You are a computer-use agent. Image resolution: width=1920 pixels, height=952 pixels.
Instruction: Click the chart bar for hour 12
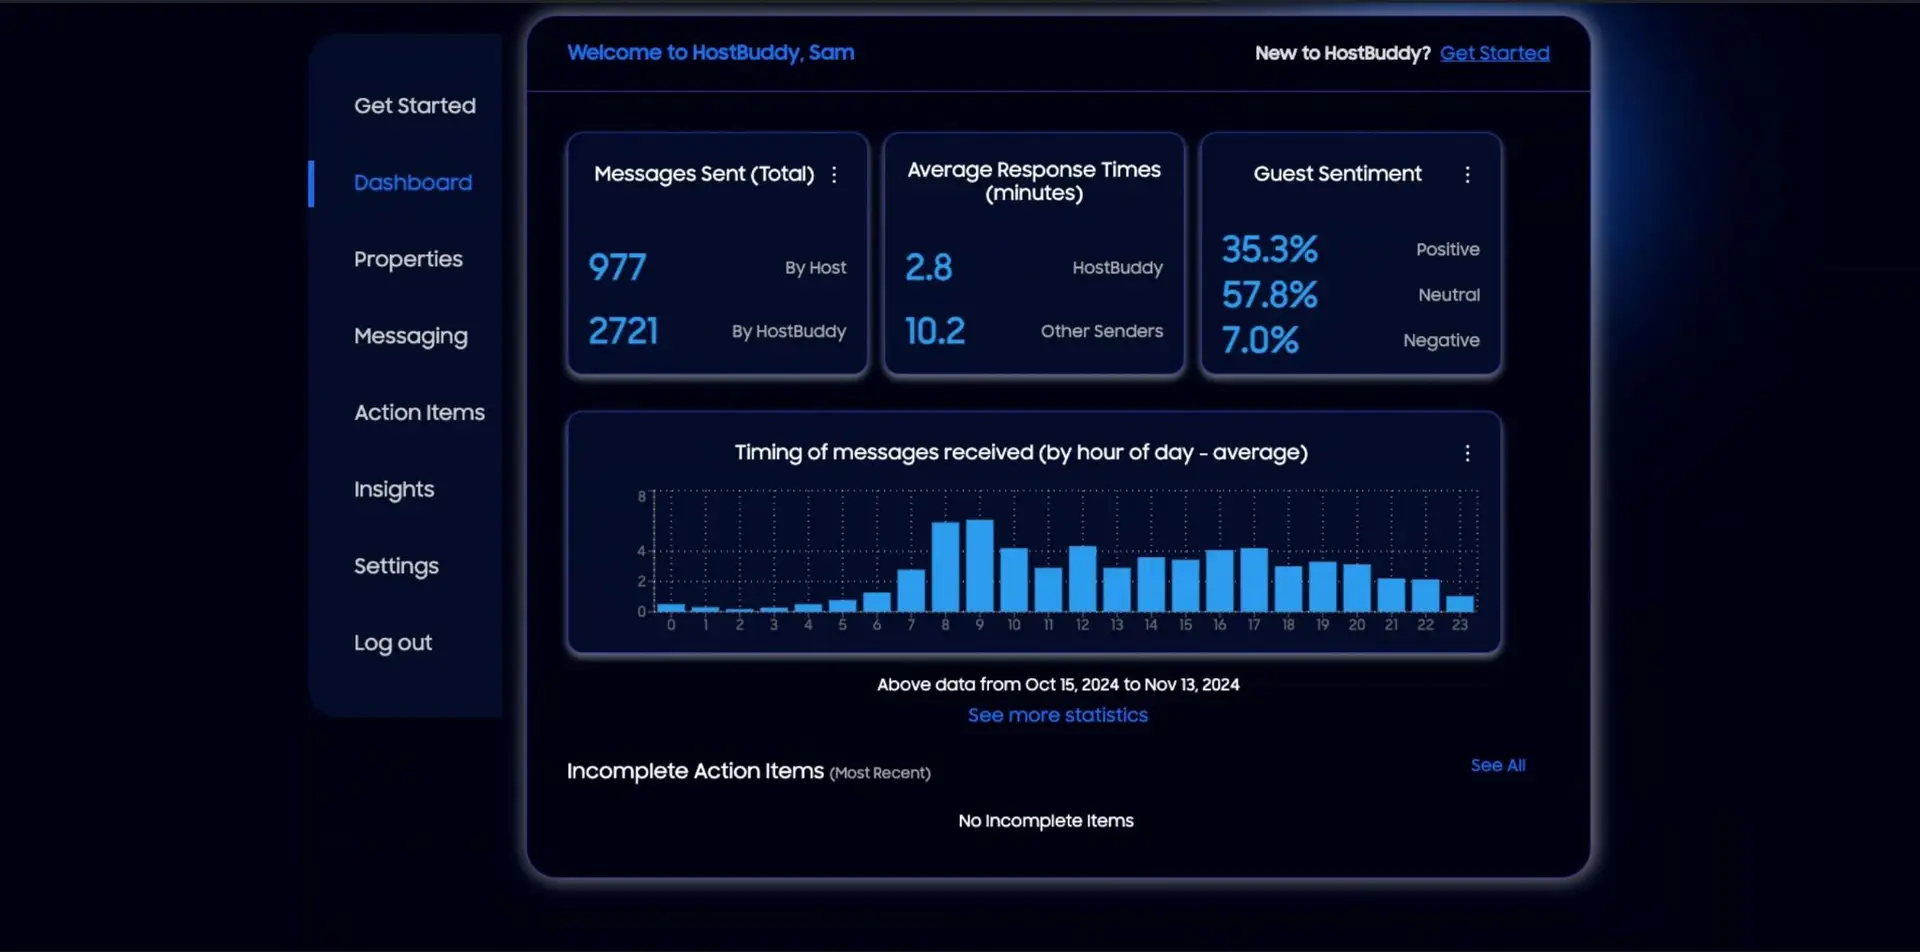[x=1082, y=578]
